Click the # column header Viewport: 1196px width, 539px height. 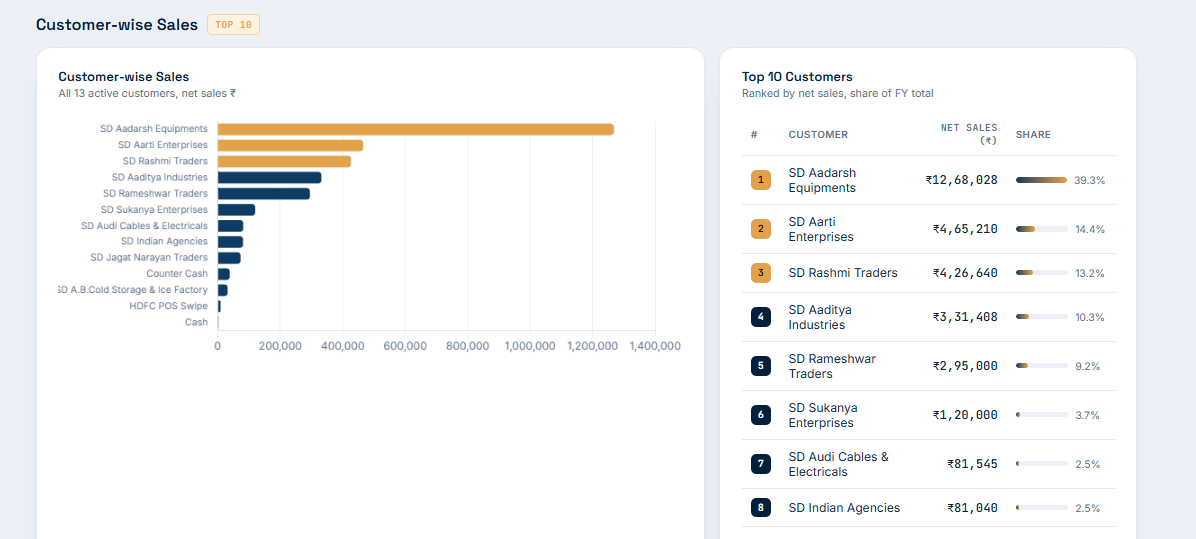(754, 135)
